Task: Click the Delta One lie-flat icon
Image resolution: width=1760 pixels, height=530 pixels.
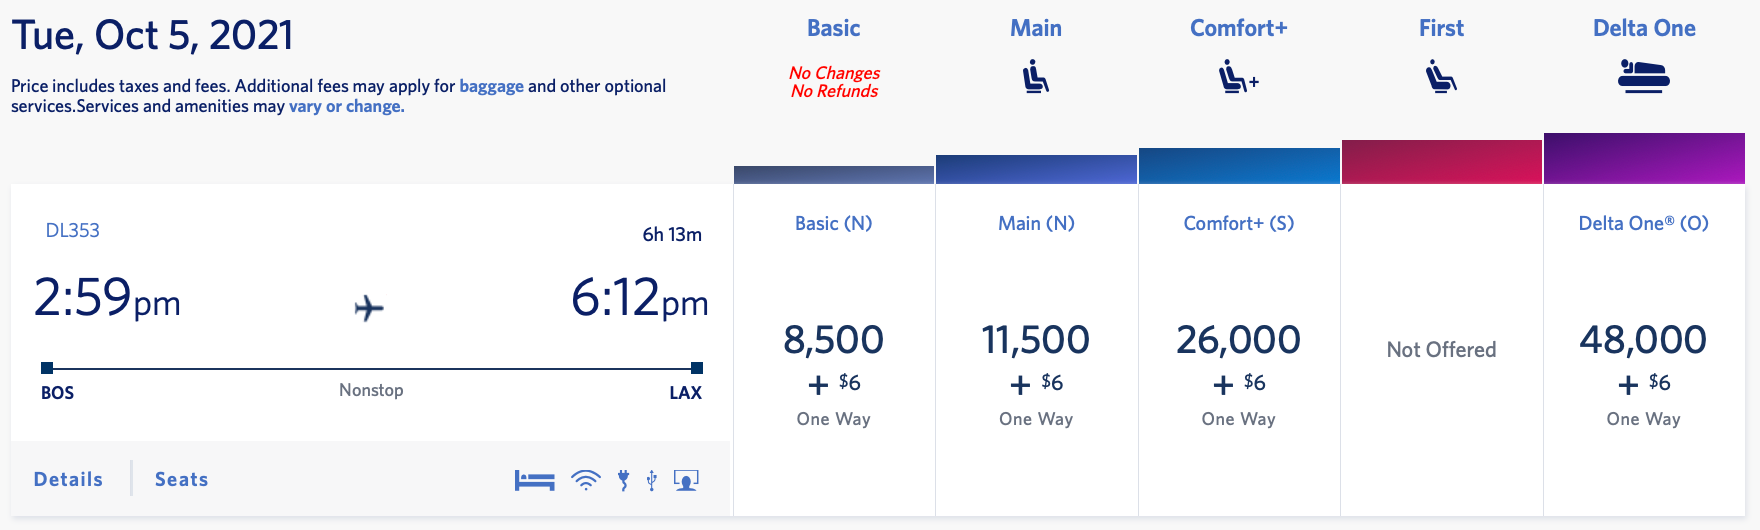Action: pyautogui.click(x=1644, y=76)
